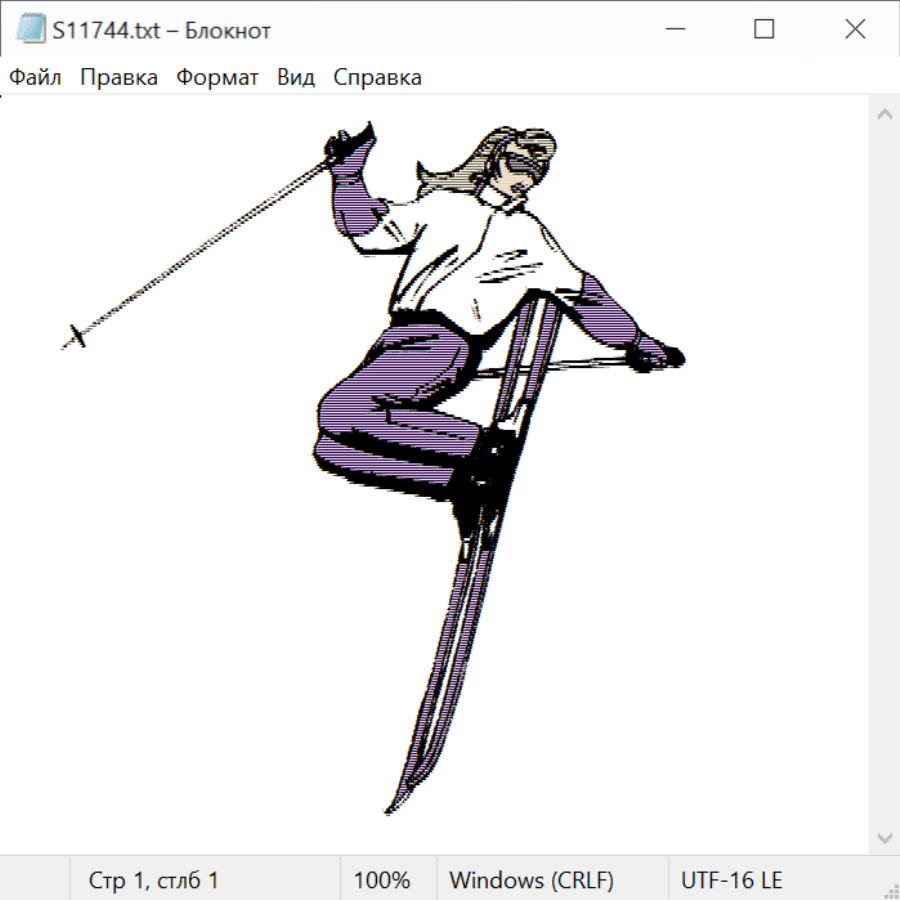The height and width of the screenshot is (900, 900).
Task: Click the 100% zoom level indicator
Action: (x=382, y=881)
